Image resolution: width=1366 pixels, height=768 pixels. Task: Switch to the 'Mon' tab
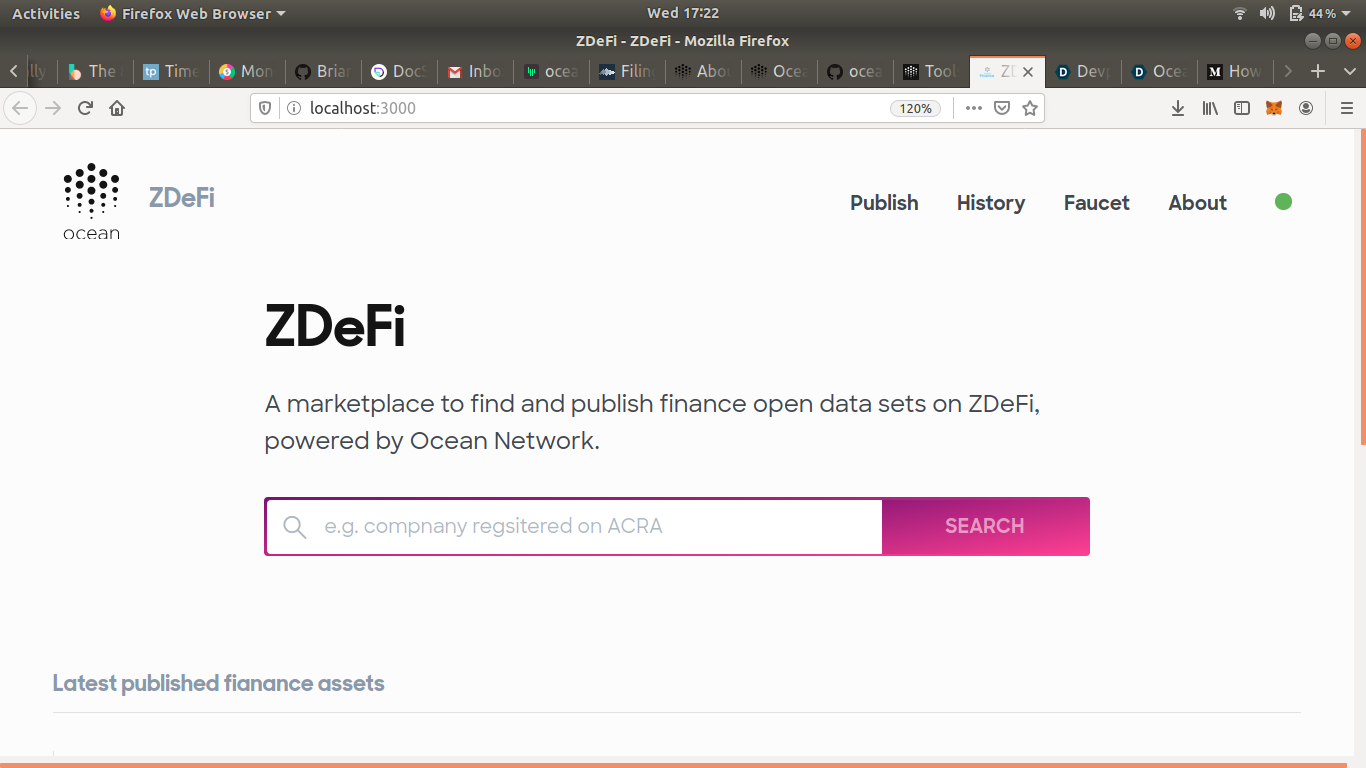[248, 71]
